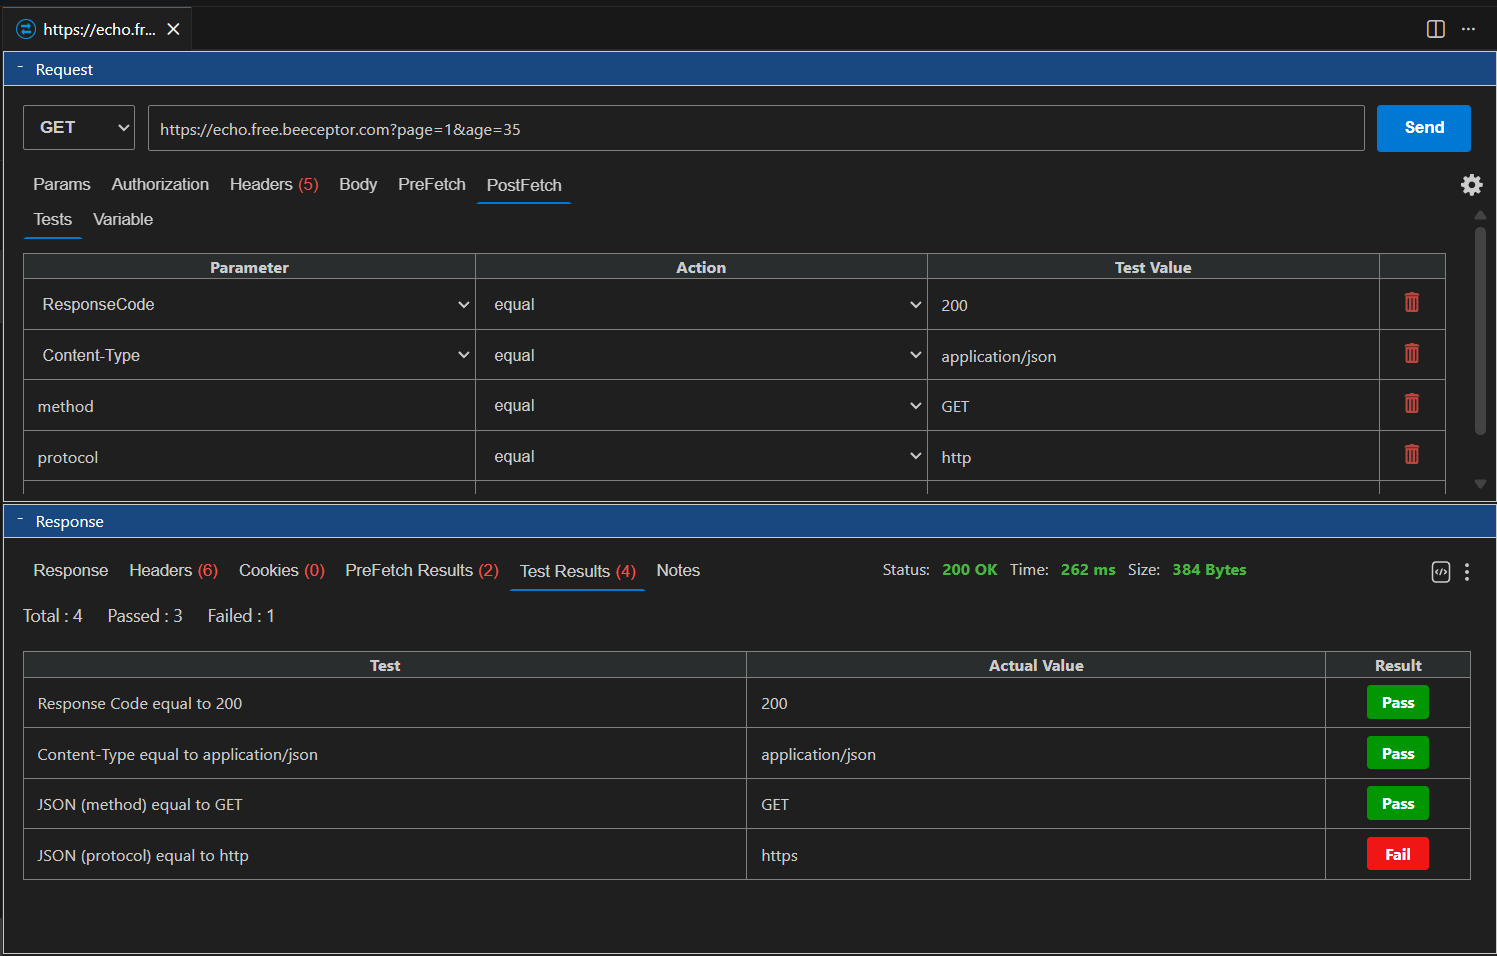Click the red Fail badge
The height and width of the screenshot is (956, 1497).
coord(1398,854)
